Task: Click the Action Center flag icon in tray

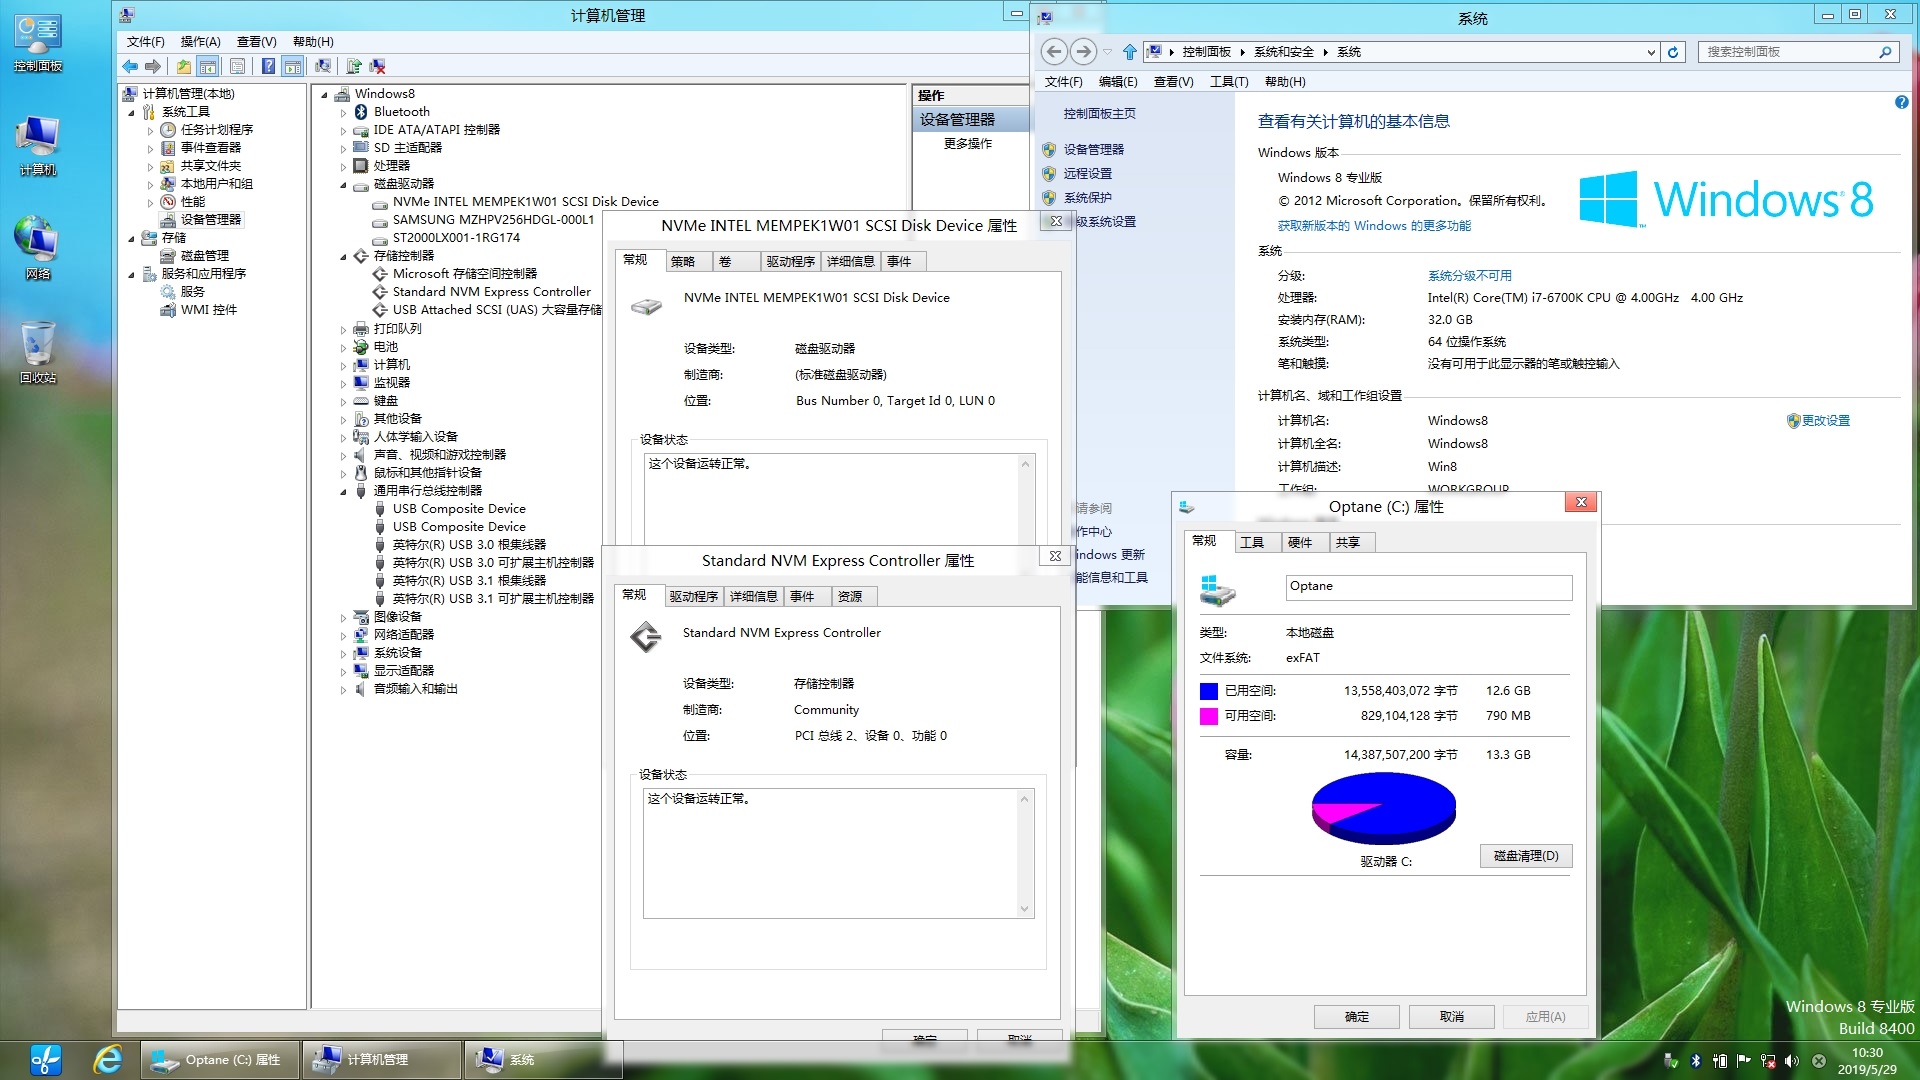Action: click(1743, 1061)
